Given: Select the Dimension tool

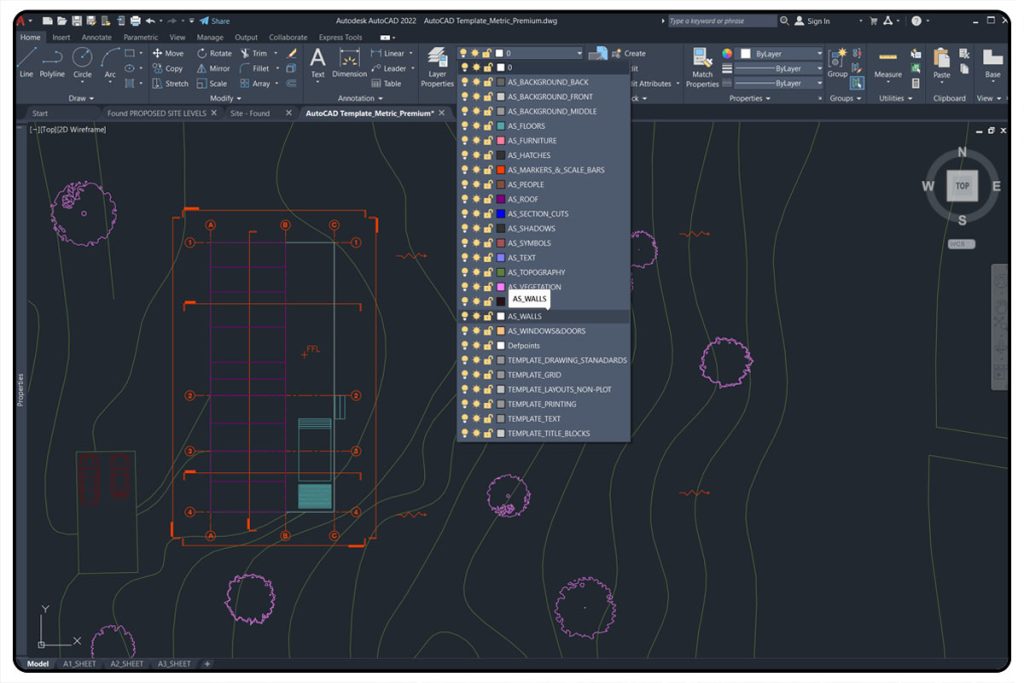Looking at the screenshot, I should click(349, 63).
